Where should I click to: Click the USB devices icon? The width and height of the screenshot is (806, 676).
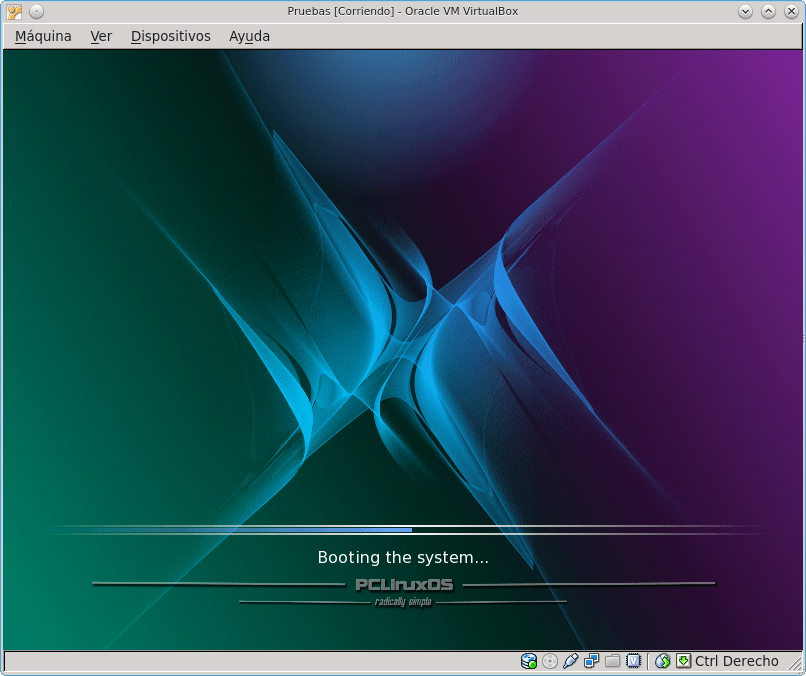coord(570,661)
